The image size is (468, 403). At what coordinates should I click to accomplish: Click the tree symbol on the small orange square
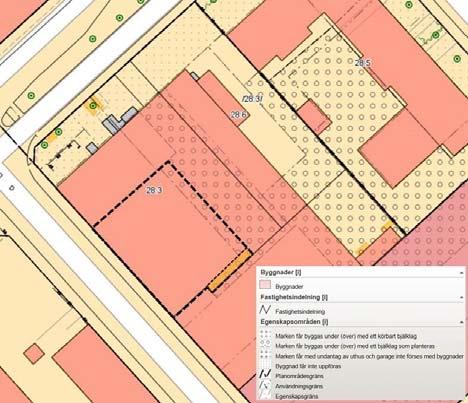[x=93, y=106]
